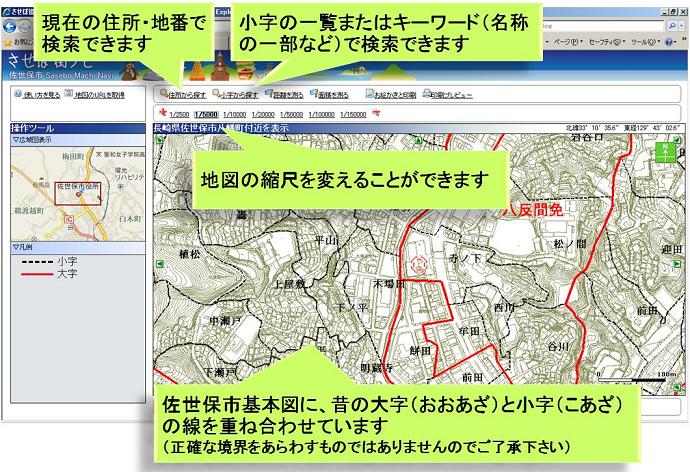
Task: Click the blue help question mark icon
Action: [x=668, y=42]
